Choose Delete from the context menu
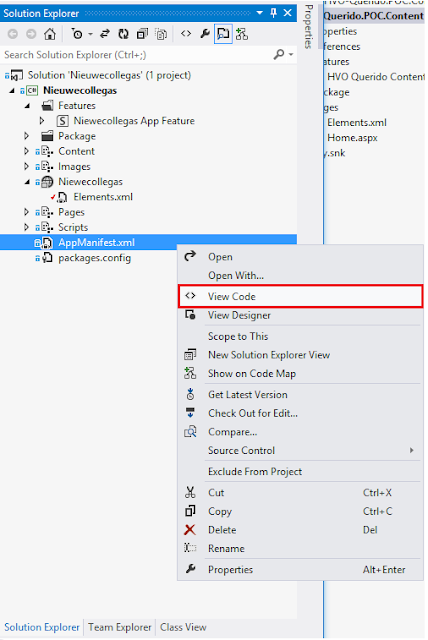 [300, 530]
